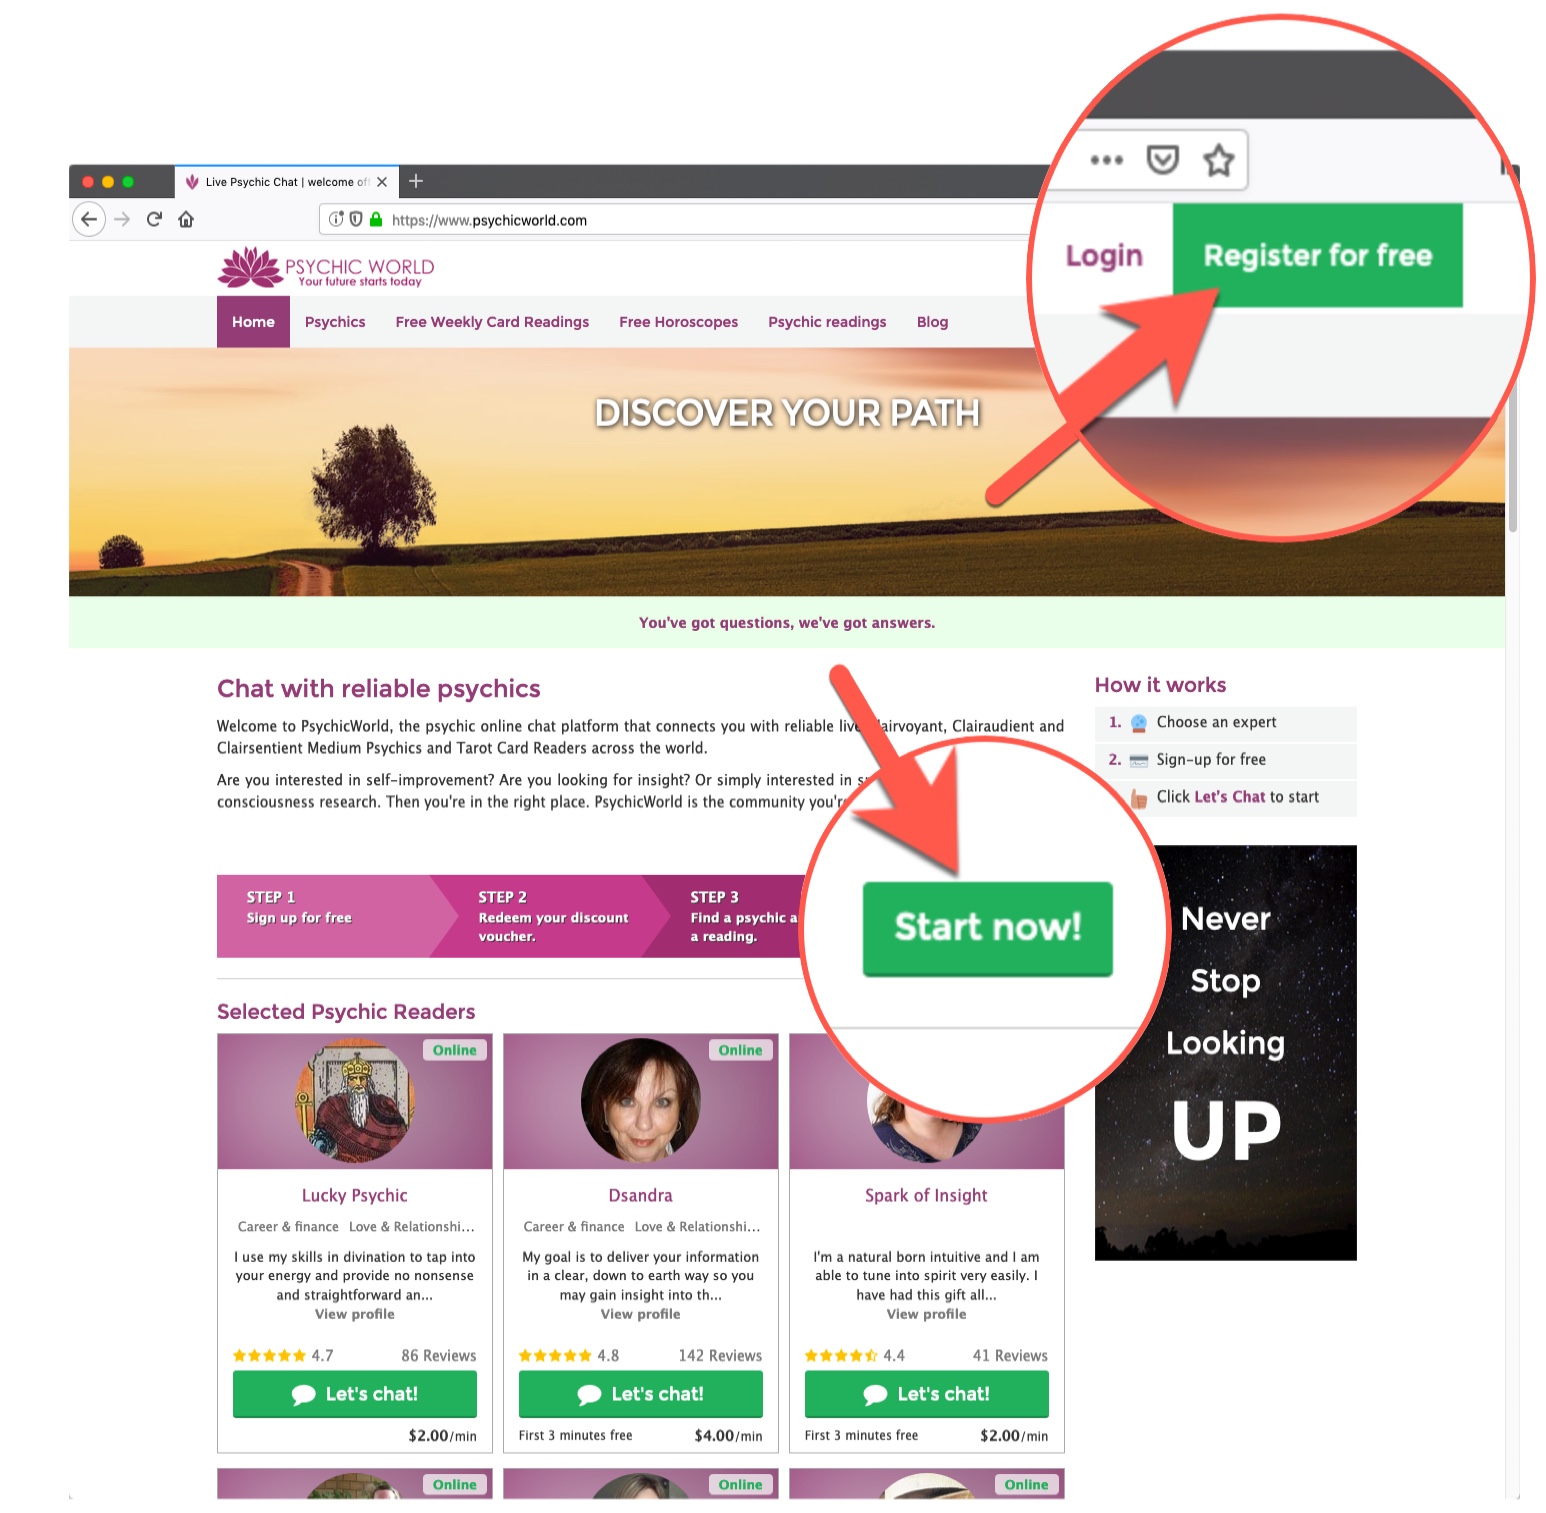Select the Free Weekly Card Readings menu
The image size is (1546, 1513).
(492, 322)
